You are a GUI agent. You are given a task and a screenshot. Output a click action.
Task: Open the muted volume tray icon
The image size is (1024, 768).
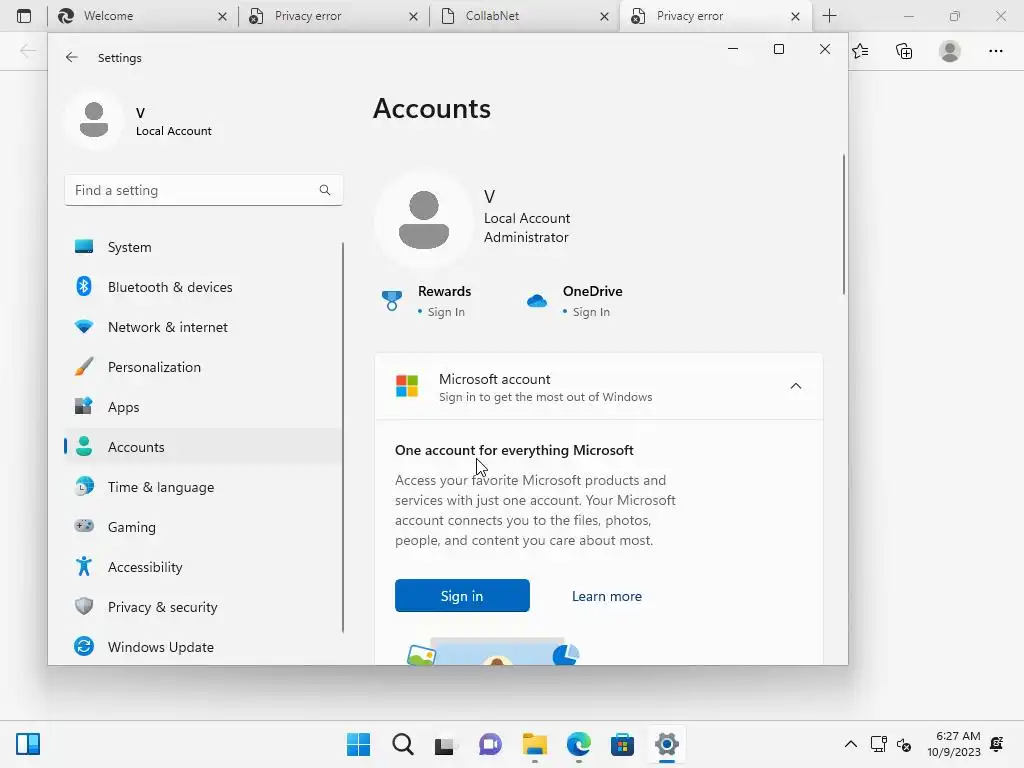[904, 744]
